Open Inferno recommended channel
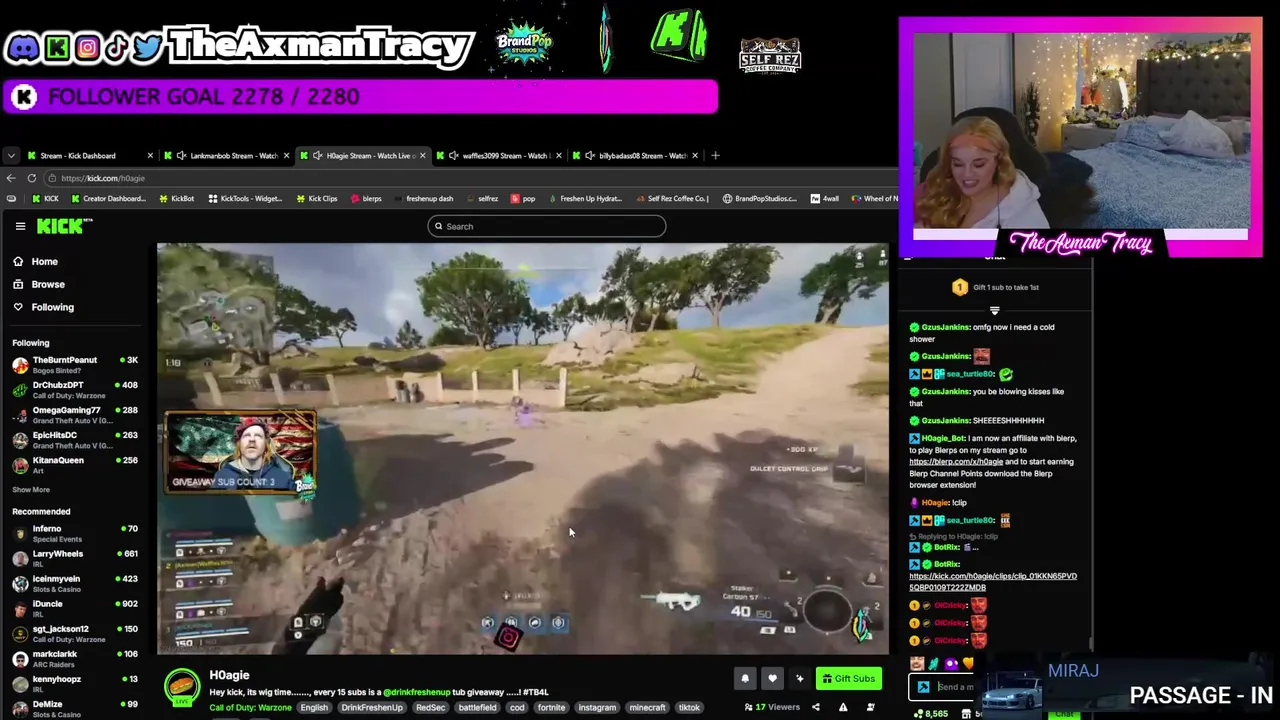The height and width of the screenshot is (720, 1280). coord(75,534)
